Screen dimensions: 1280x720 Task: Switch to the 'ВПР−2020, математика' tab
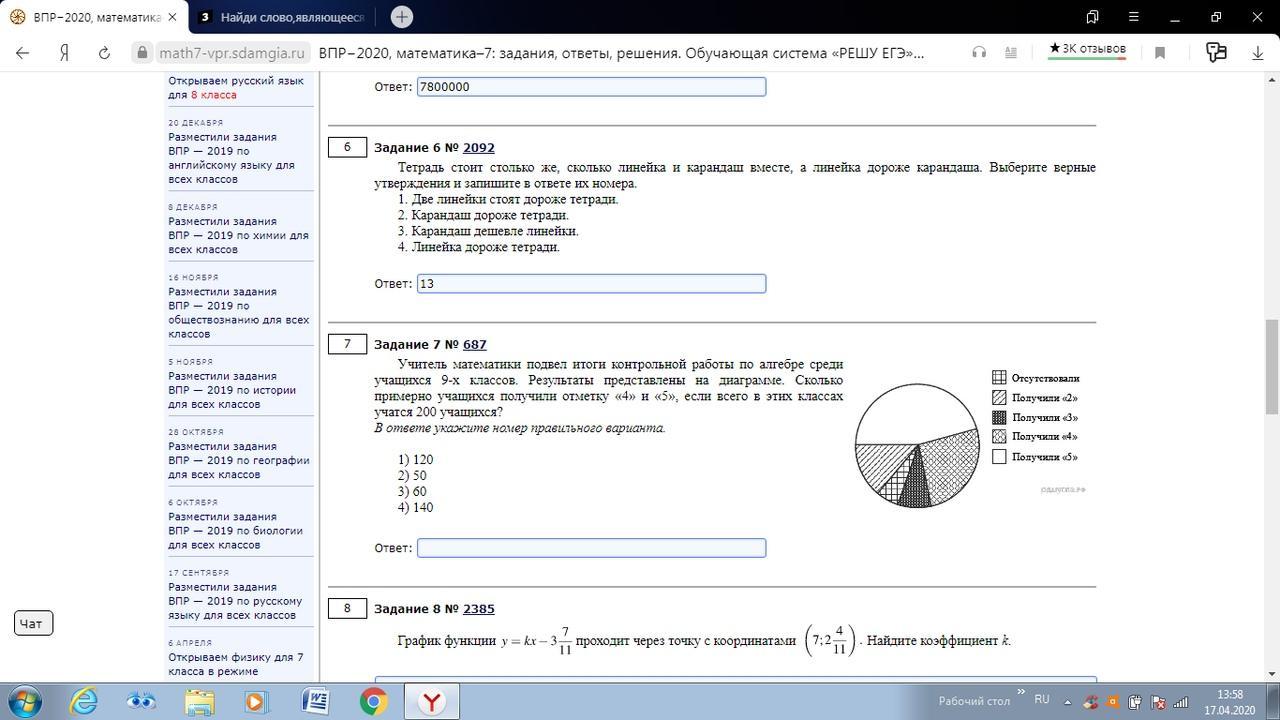click(94, 17)
